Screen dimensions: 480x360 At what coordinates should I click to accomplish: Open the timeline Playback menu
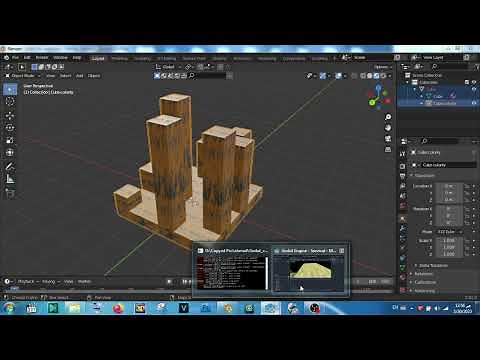(27, 282)
